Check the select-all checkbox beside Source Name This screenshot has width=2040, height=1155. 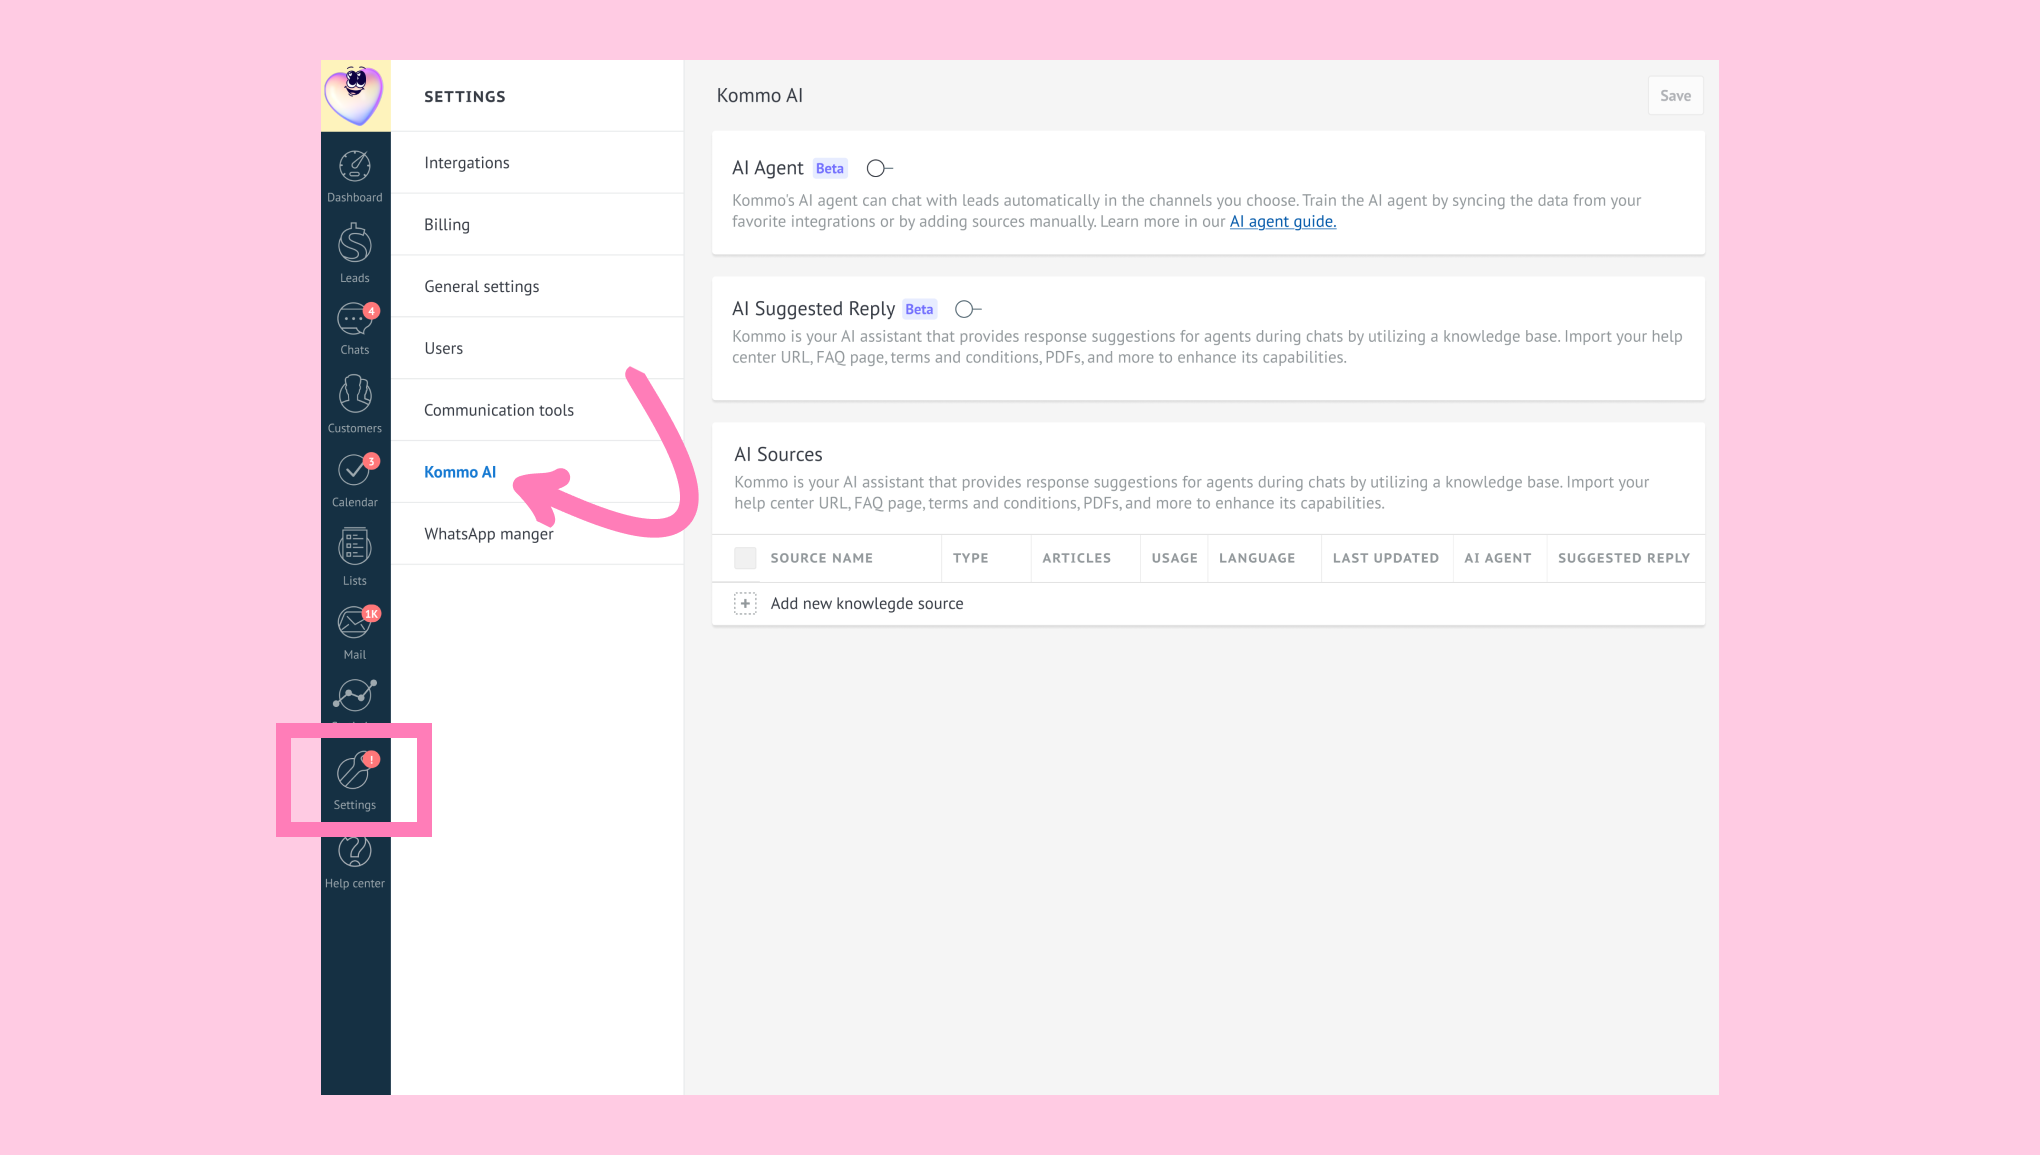(x=745, y=558)
